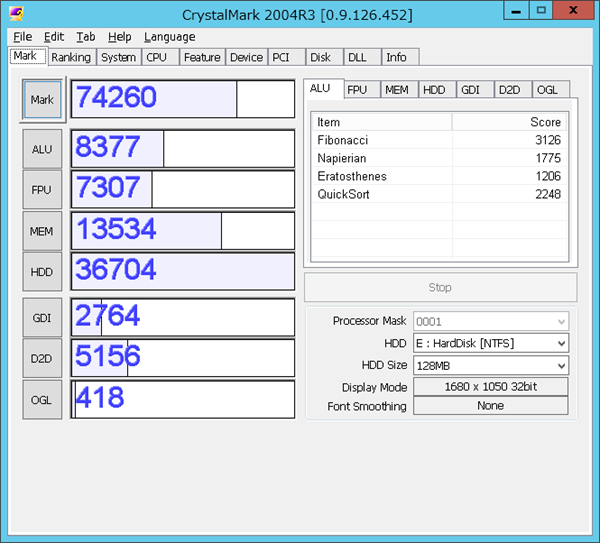Open the Edit menu

coord(54,37)
